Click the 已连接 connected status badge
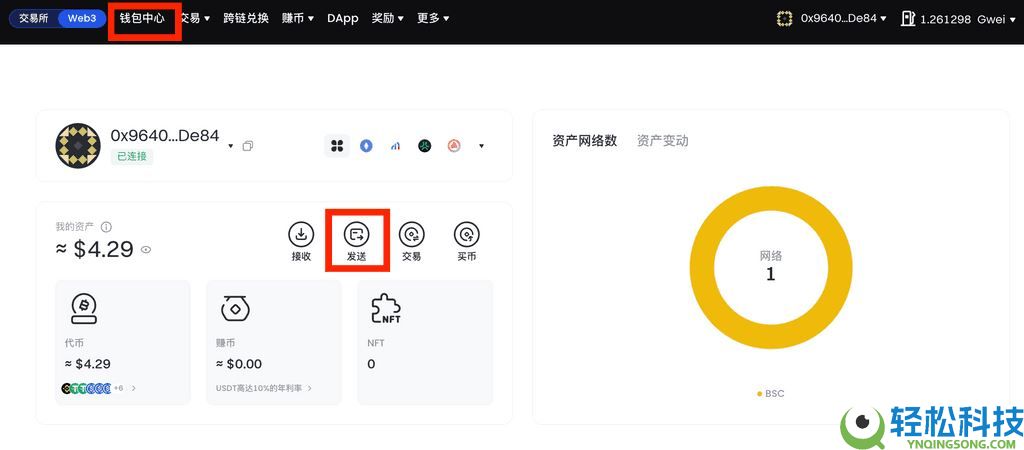The height and width of the screenshot is (450, 1024). [x=132, y=157]
